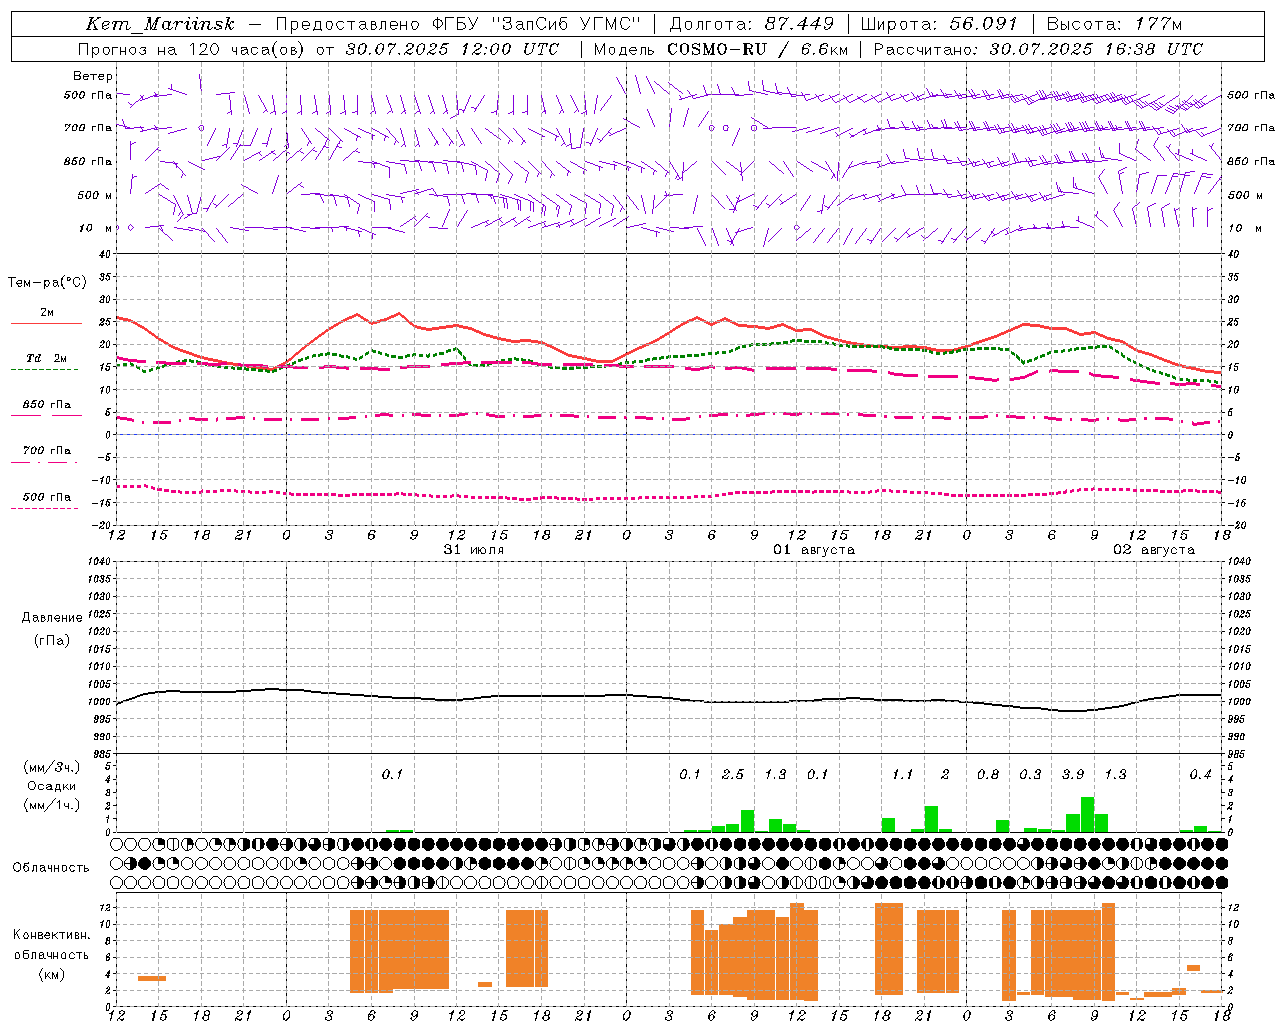This screenshot has height=1024, width=1280.
Task: Click the 1.1 precipitation total
Action: tap(903, 774)
